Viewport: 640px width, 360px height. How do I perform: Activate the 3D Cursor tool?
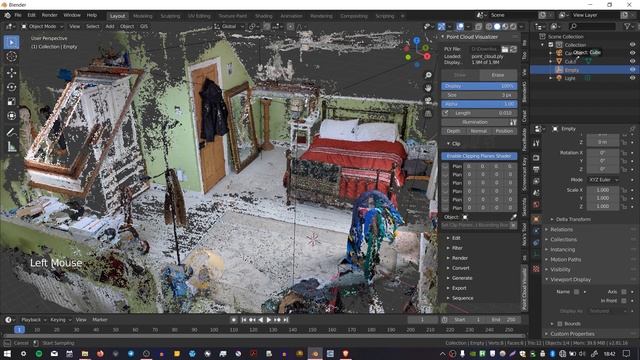pos(11,56)
